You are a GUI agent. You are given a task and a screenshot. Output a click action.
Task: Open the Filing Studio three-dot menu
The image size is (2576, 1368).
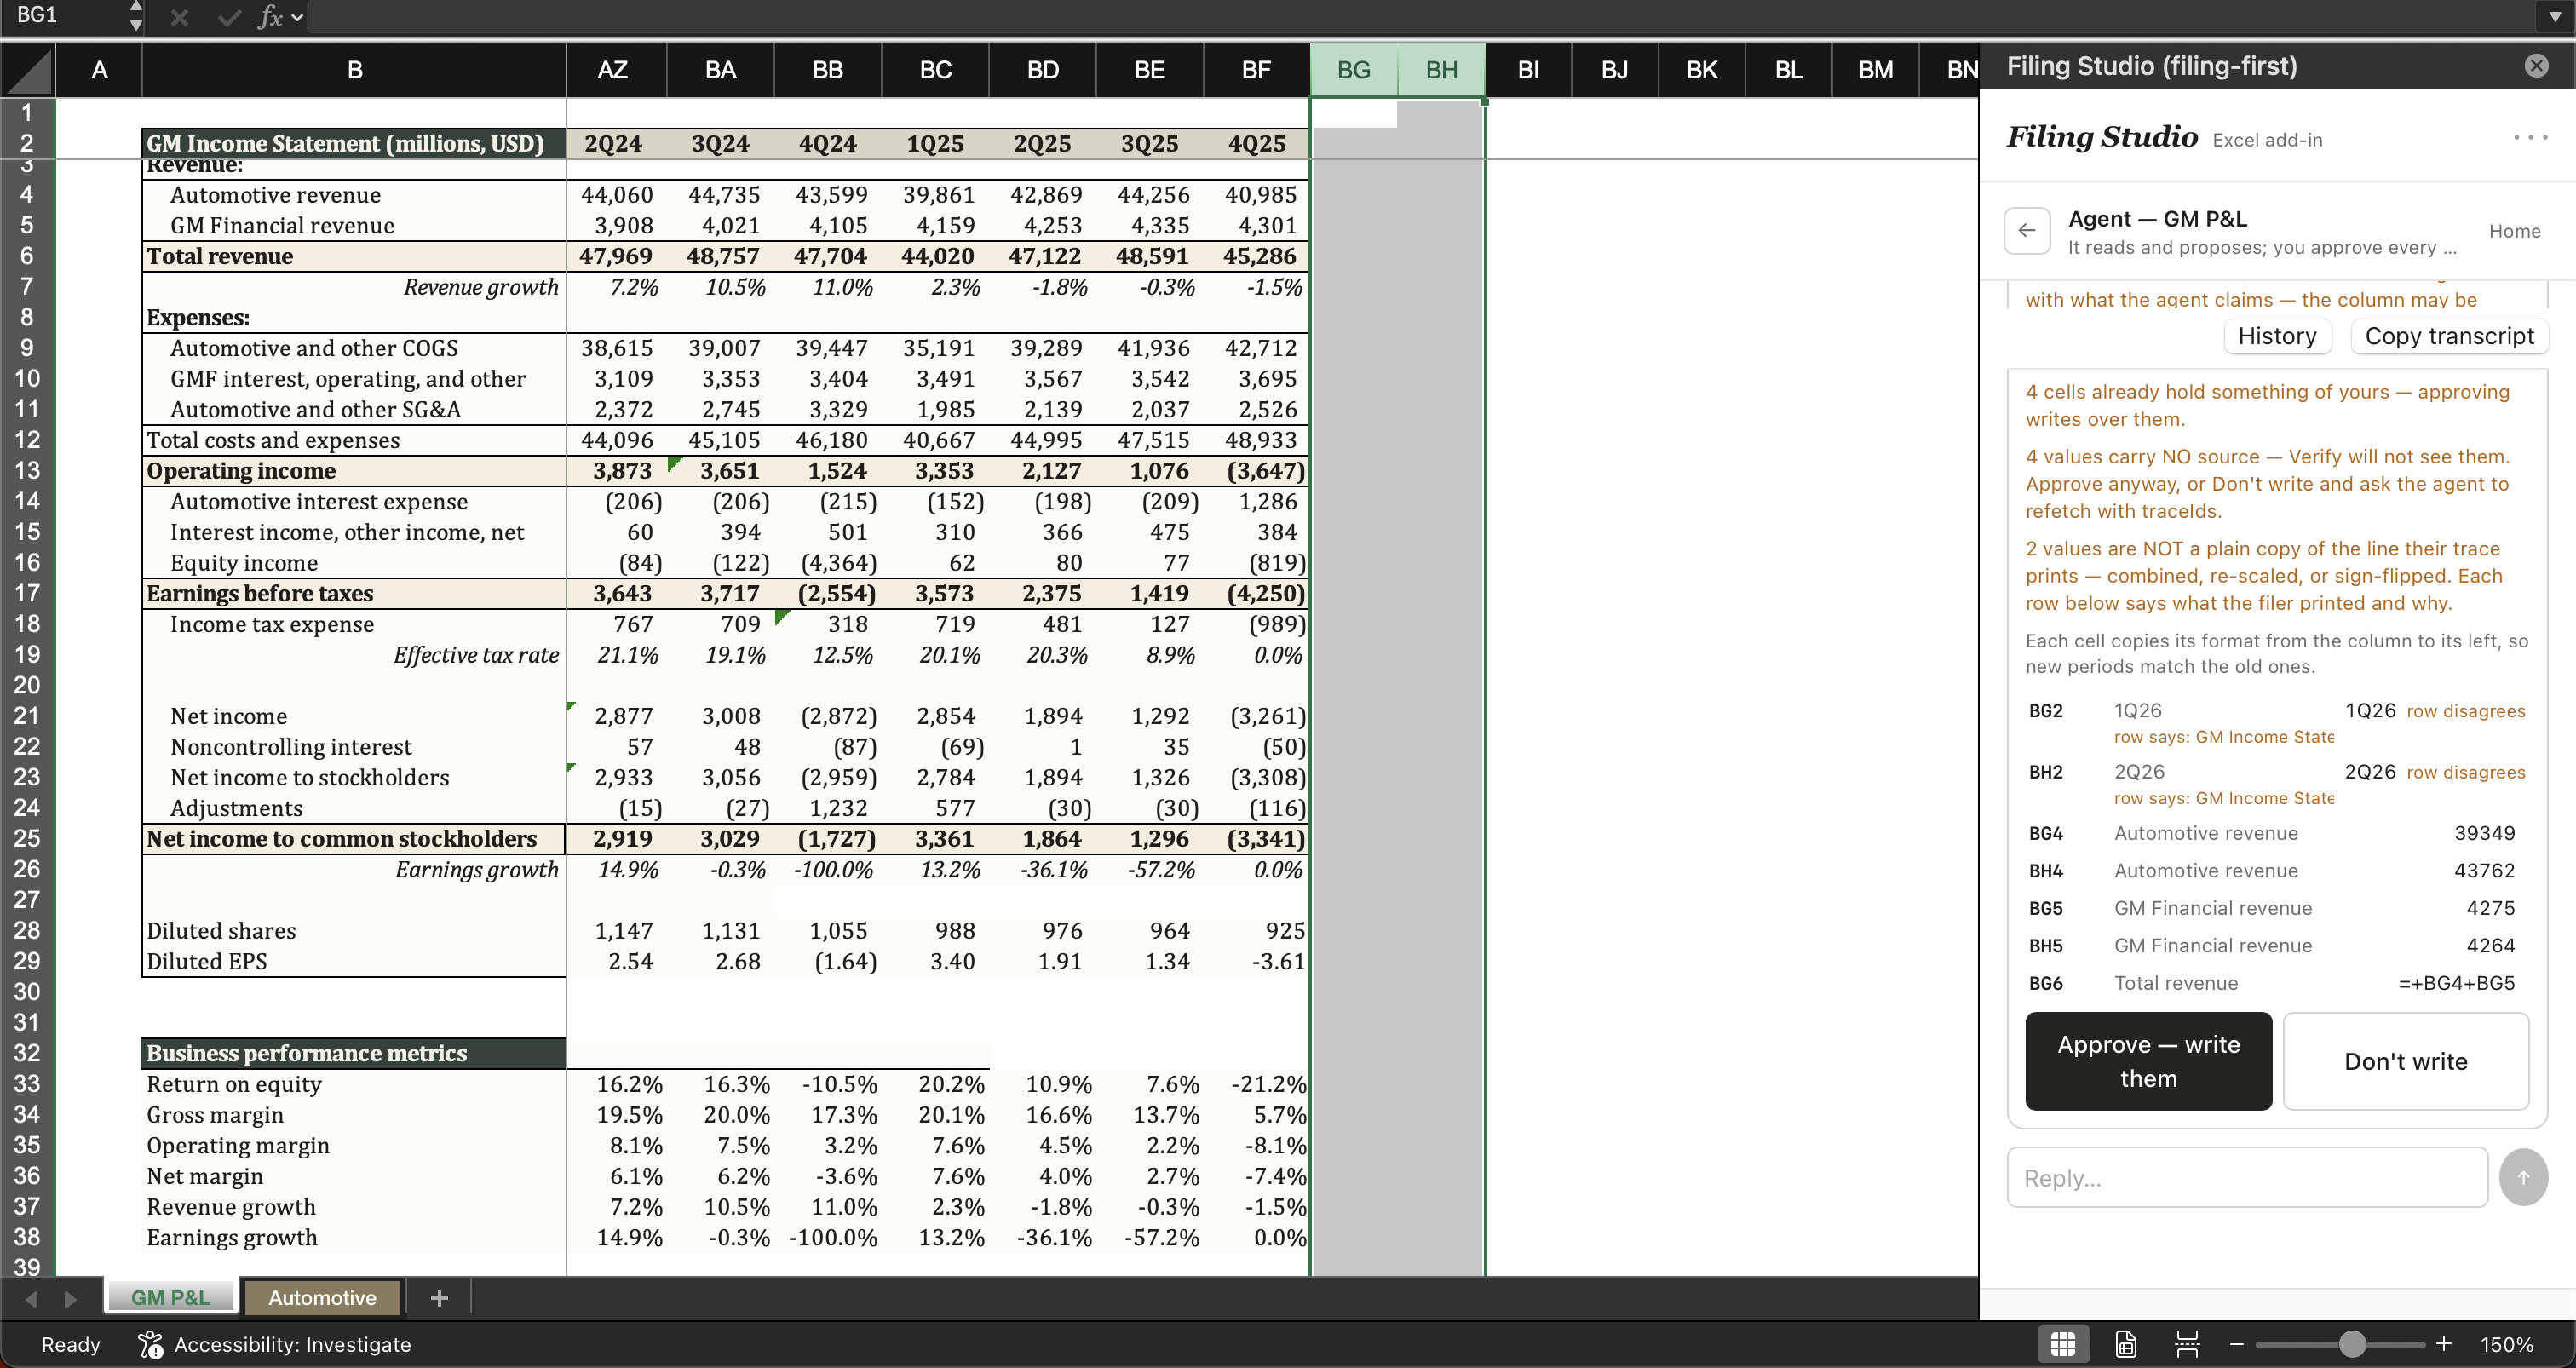click(2530, 137)
